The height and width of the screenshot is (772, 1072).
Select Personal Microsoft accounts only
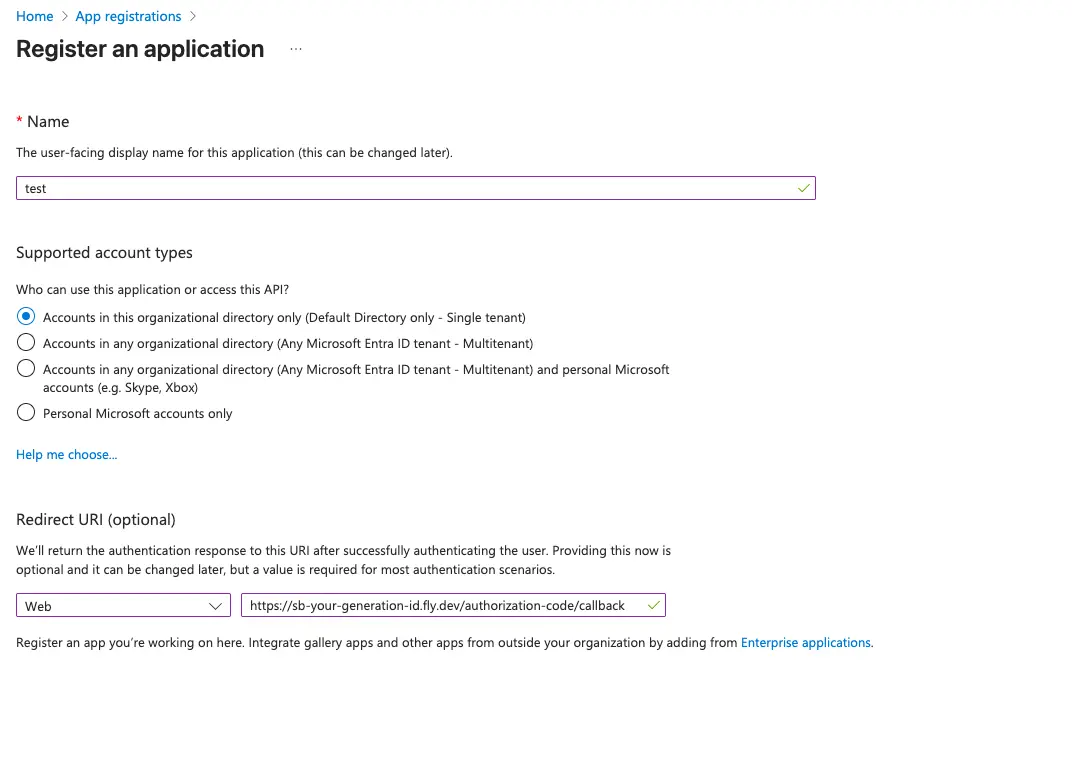[27, 413]
